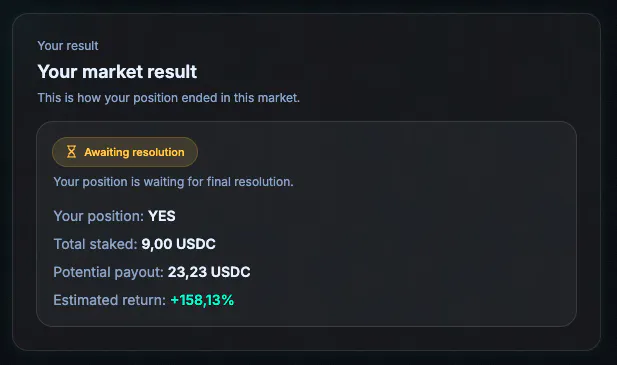Viewport: 617px width, 365px height.
Task: Click the hourglass icon in status badge
Action: pos(71,152)
